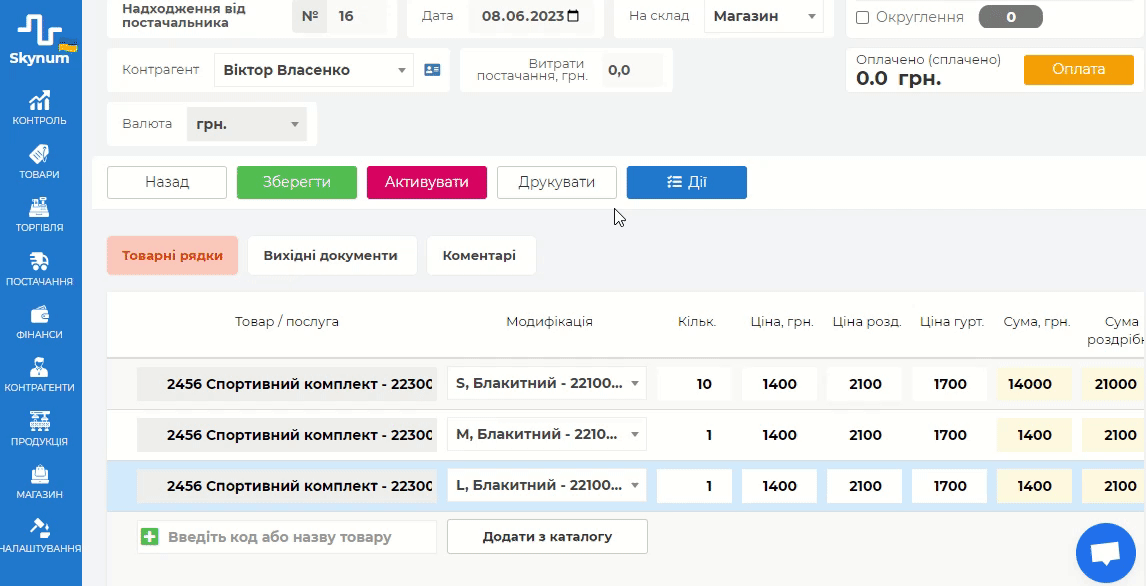Click the rounding value pill 0
1146x586 pixels.
1010,18
